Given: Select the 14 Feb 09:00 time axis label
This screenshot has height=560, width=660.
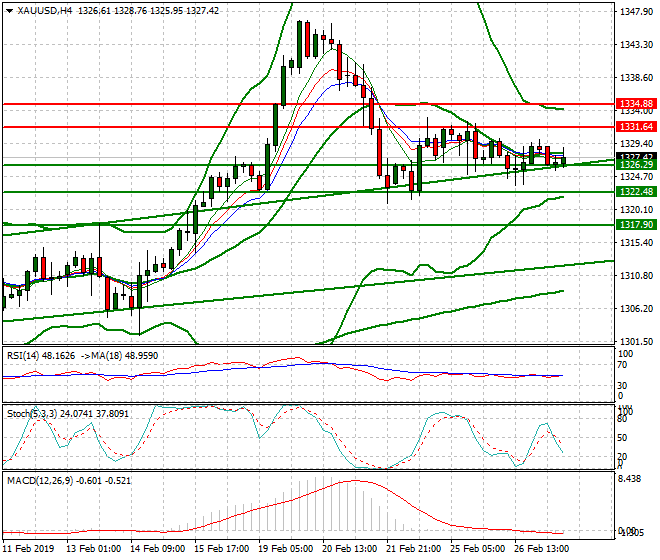Looking at the screenshot, I should pyautogui.click(x=157, y=549).
